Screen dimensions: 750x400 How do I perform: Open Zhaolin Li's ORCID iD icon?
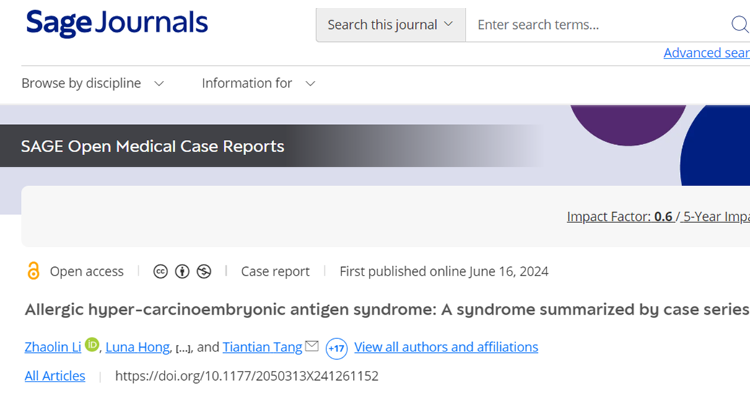tap(93, 346)
